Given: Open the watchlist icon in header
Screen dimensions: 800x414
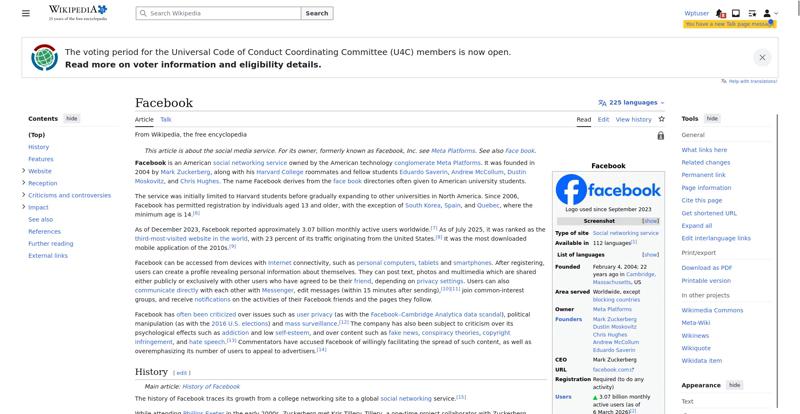Looking at the screenshot, I should (752, 13).
